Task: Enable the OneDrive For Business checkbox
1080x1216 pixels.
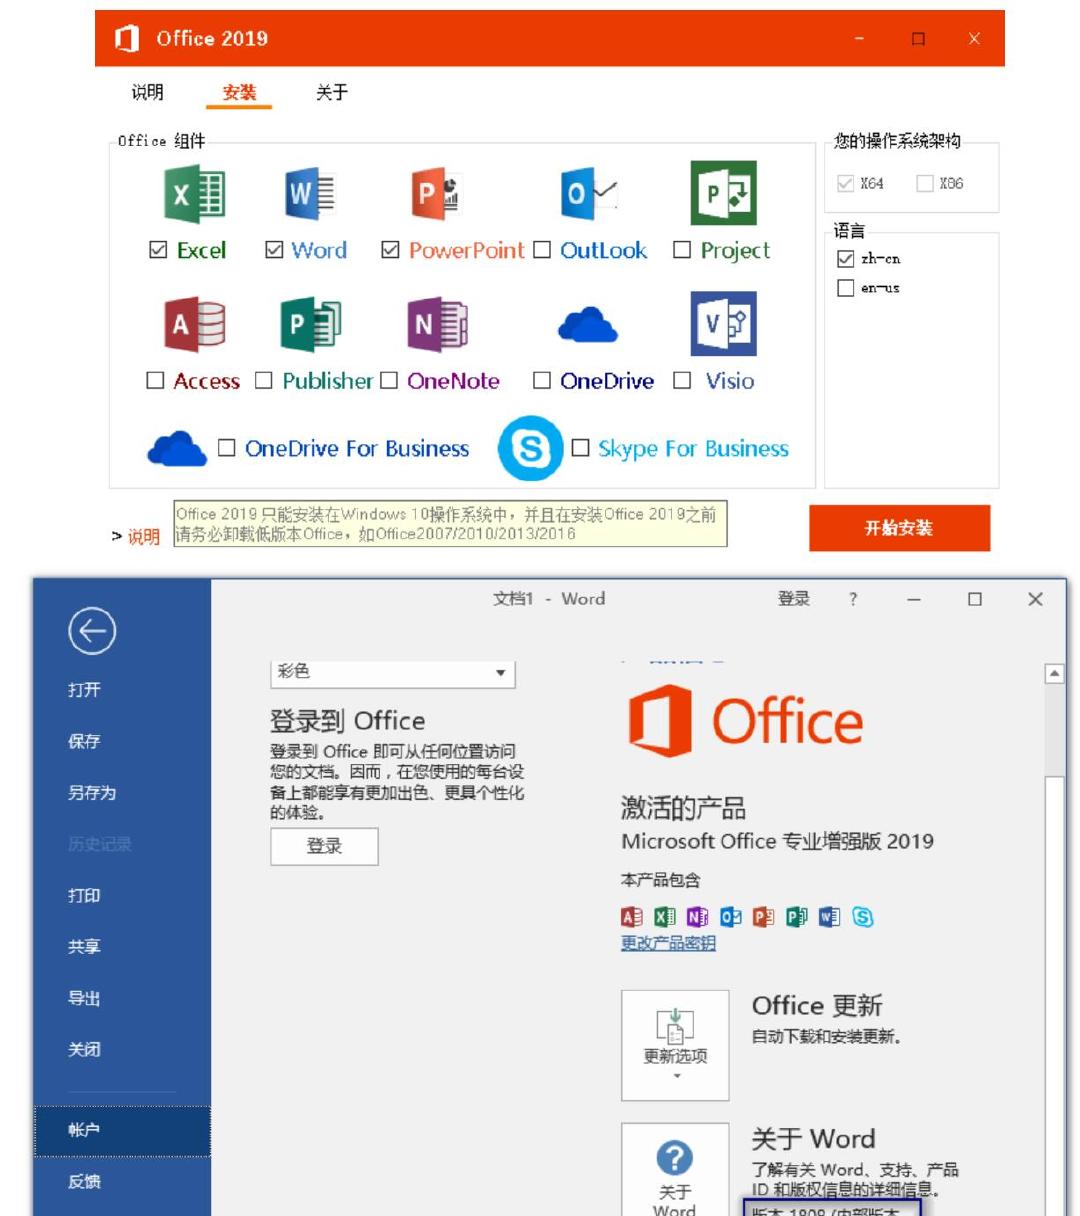Action: pos(227,448)
